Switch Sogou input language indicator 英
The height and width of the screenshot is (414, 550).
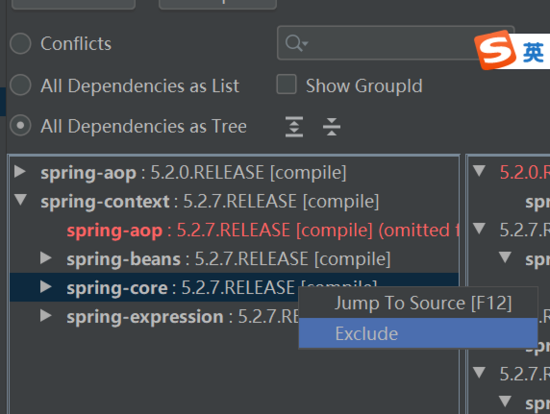pyautogui.click(x=533, y=53)
